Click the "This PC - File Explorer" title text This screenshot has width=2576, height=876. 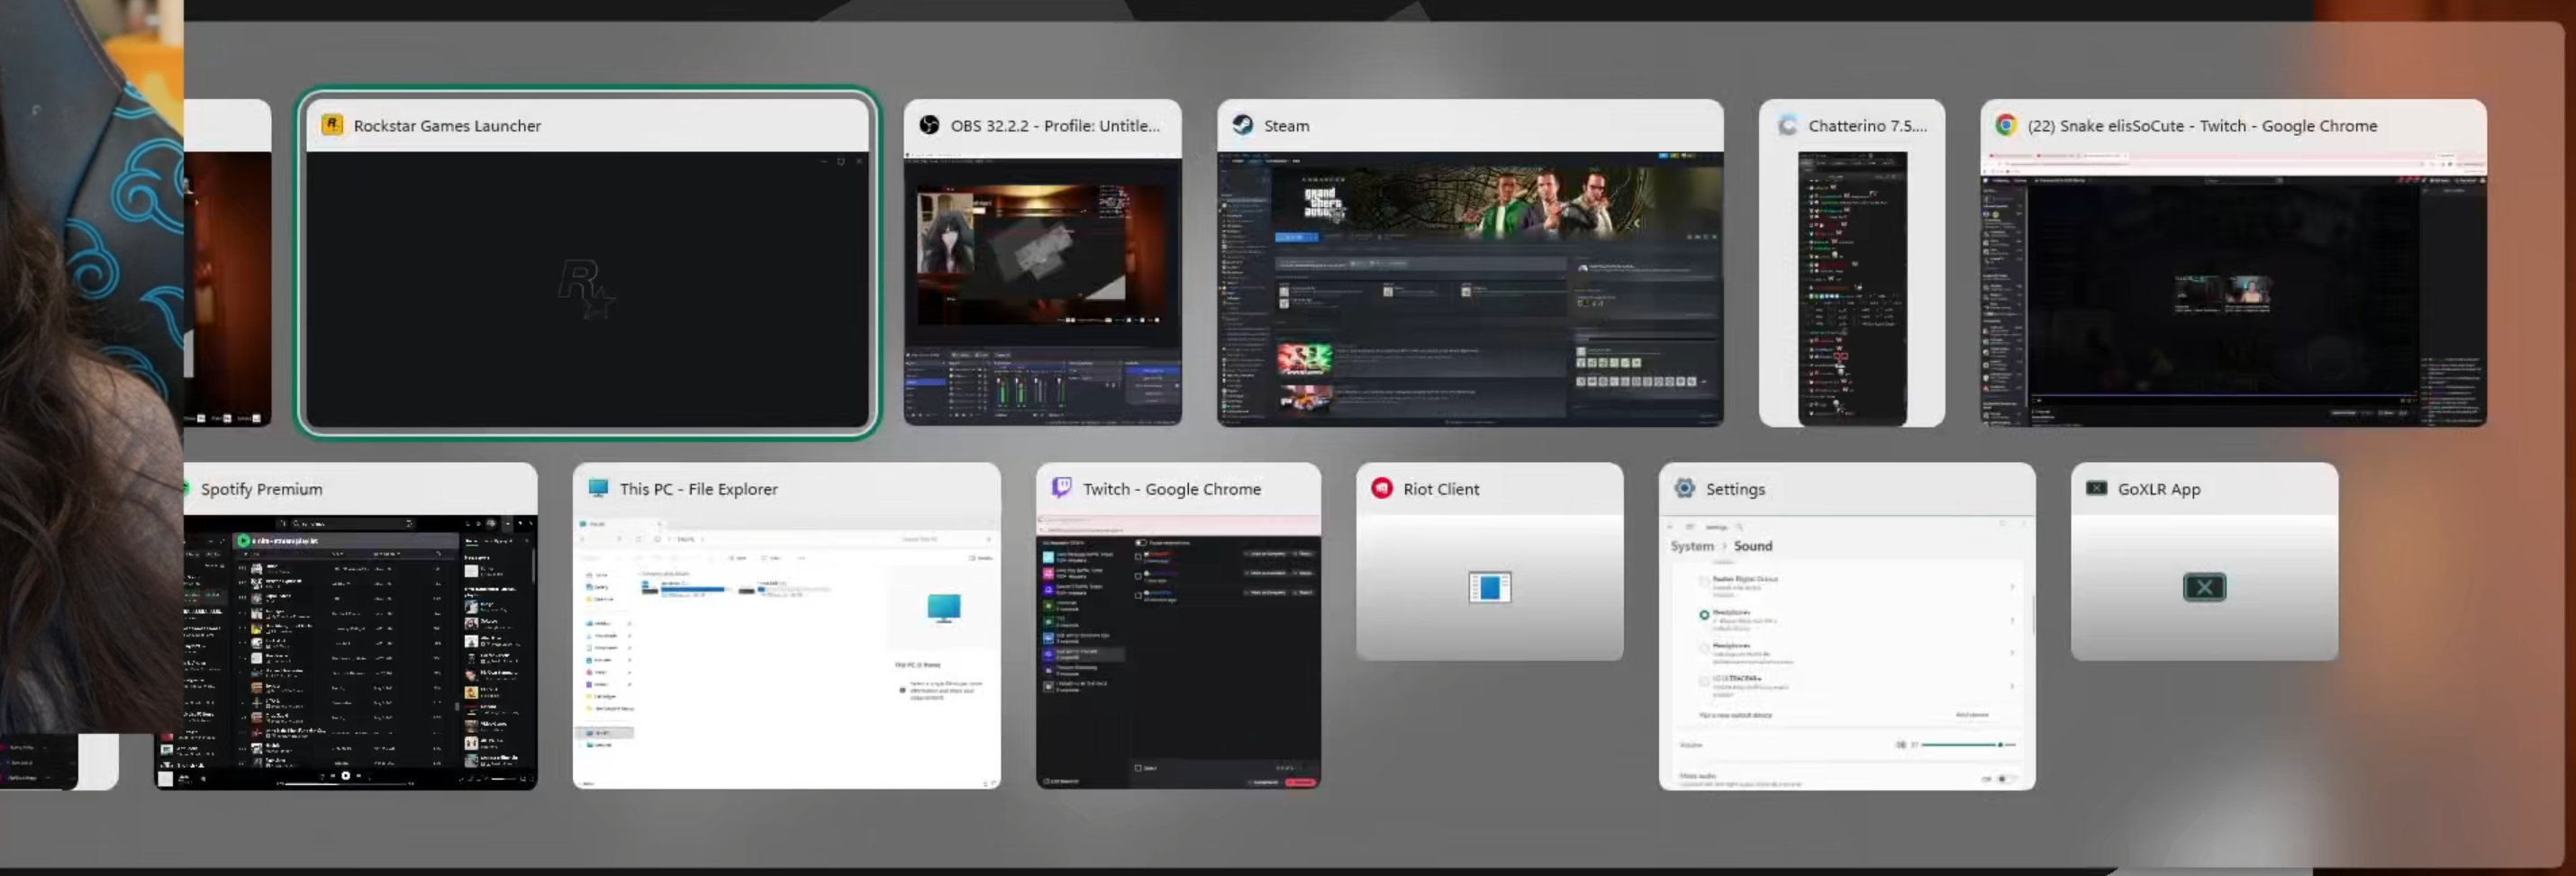(698, 489)
